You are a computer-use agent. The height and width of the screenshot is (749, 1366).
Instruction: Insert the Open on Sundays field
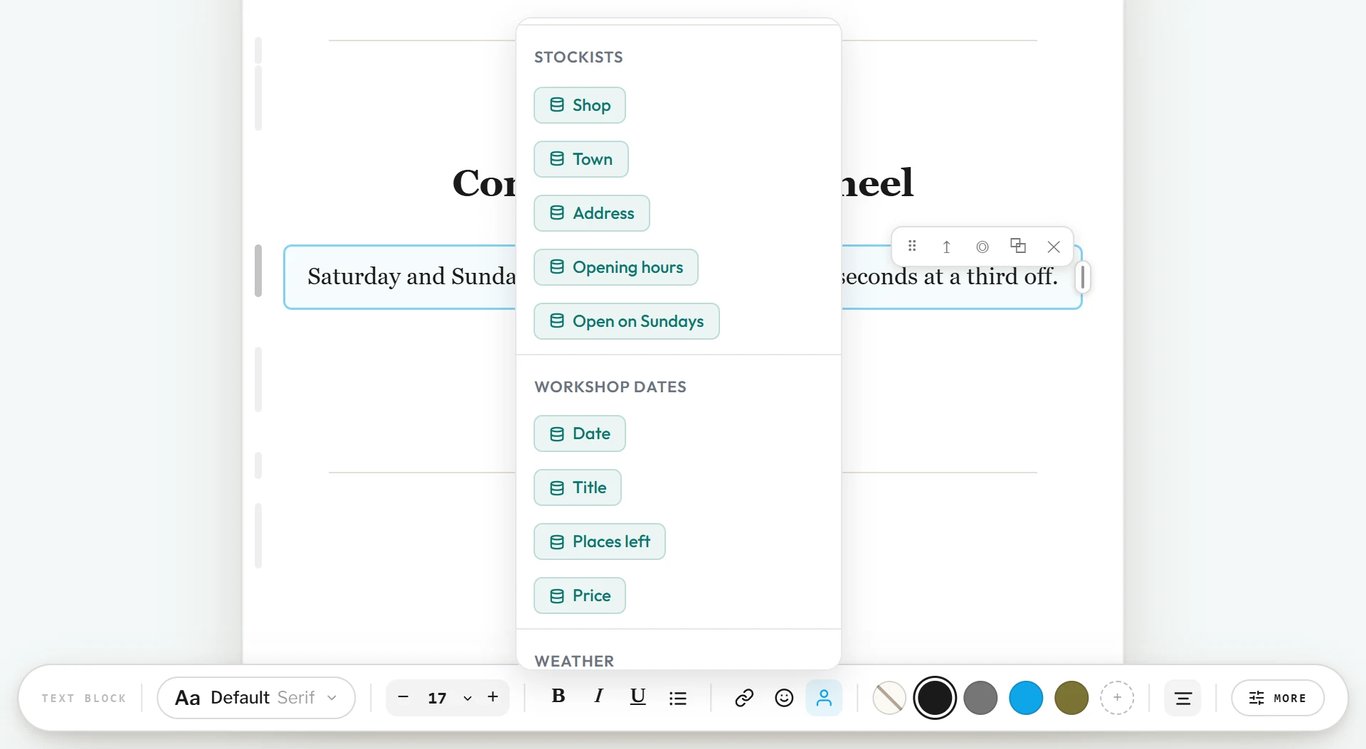[626, 321]
